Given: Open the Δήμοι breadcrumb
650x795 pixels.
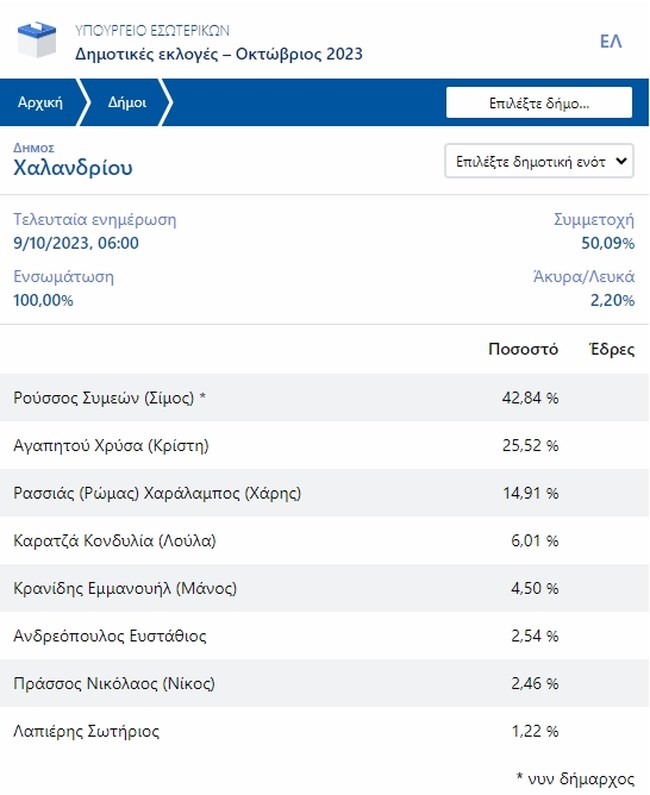Looking at the screenshot, I should 127,102.
